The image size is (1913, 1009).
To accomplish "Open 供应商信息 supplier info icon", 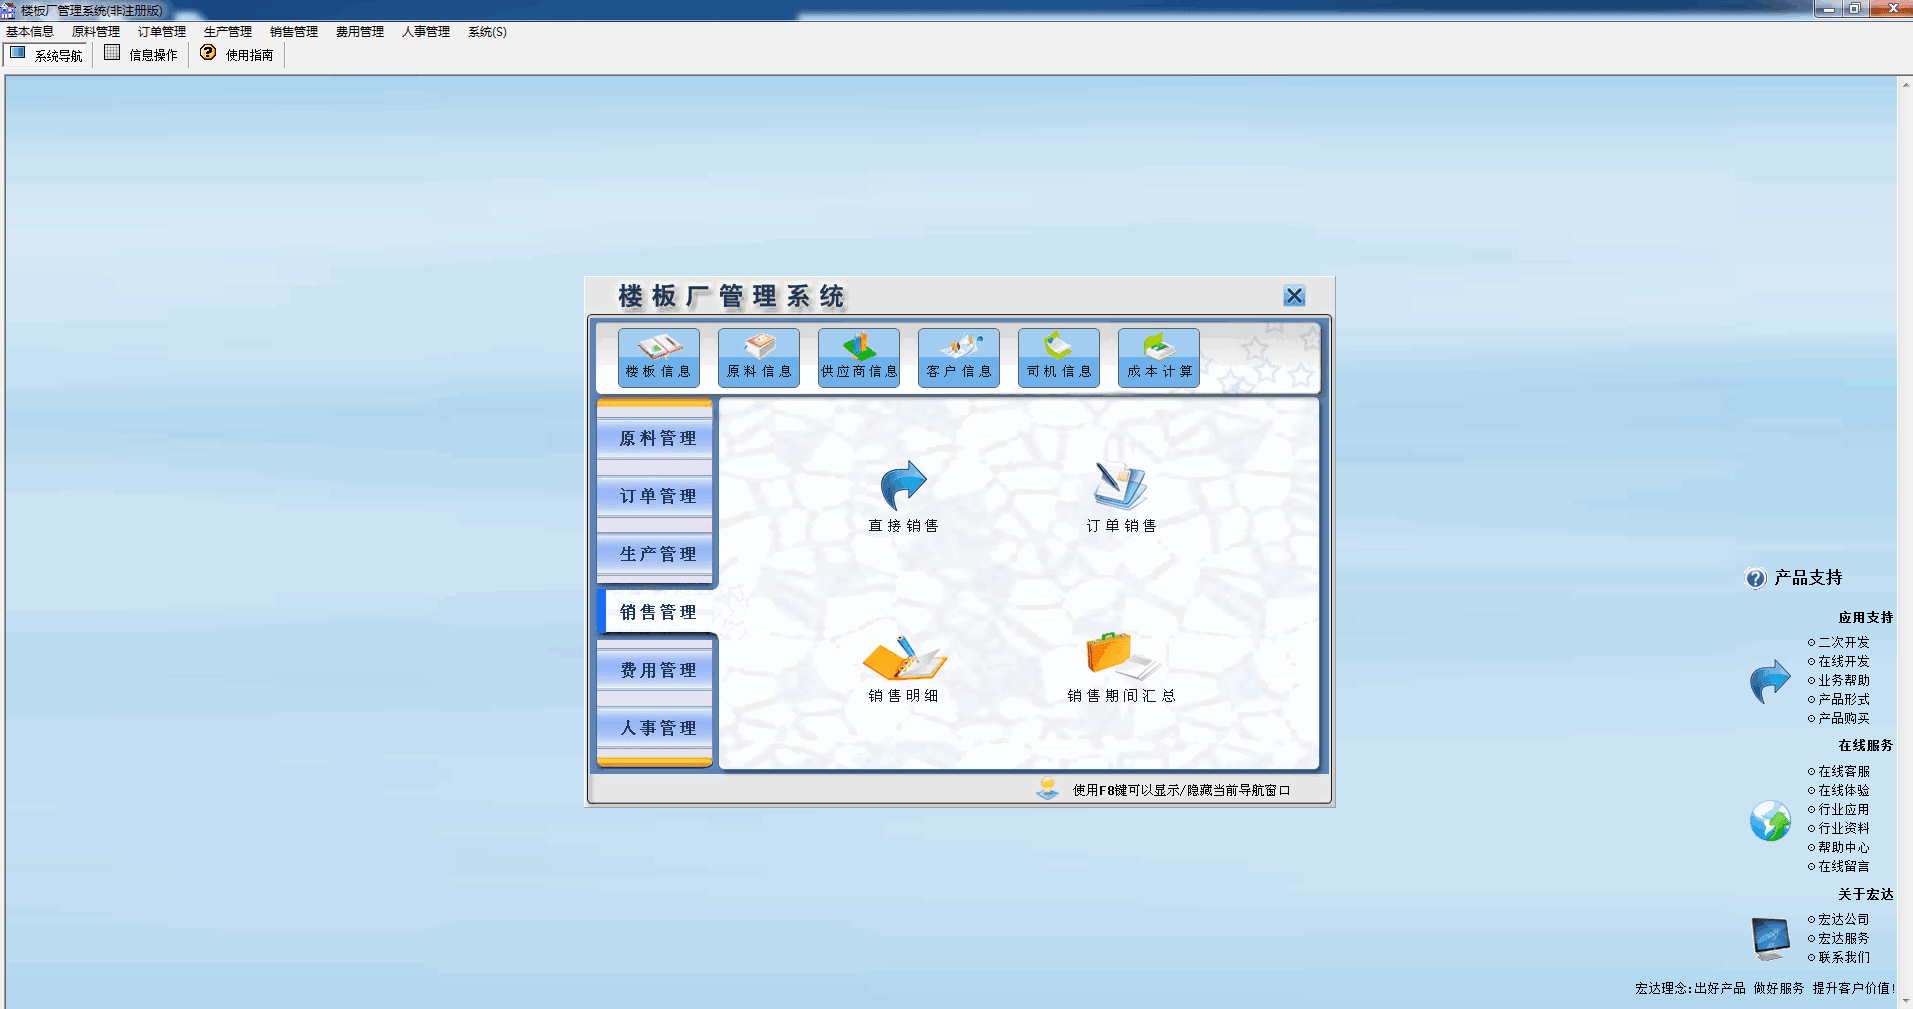I will coord(858,357).
